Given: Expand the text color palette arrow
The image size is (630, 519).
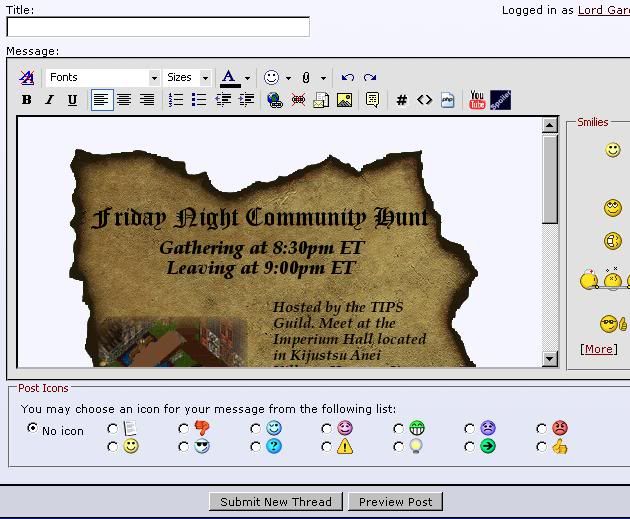Looking at the screenshot, I should tap(247, 78).
